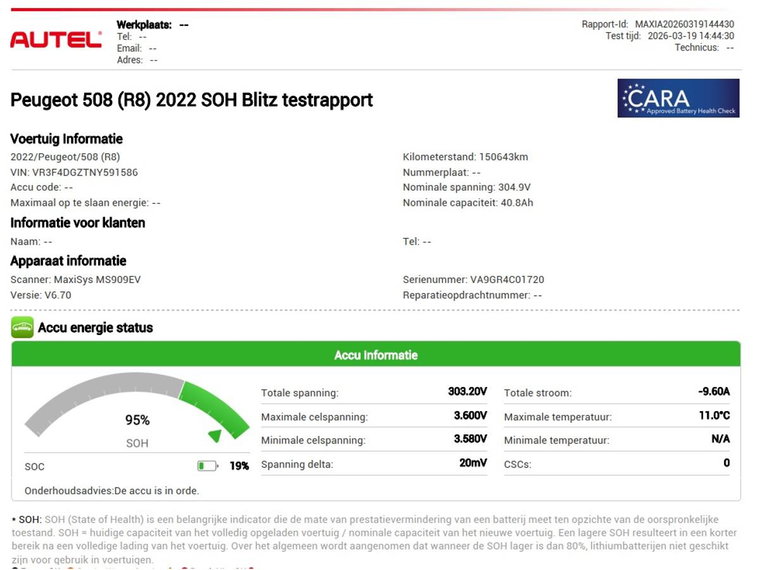
Task: Click the Reparatieopdrachtnummer line
Action: 472,295
